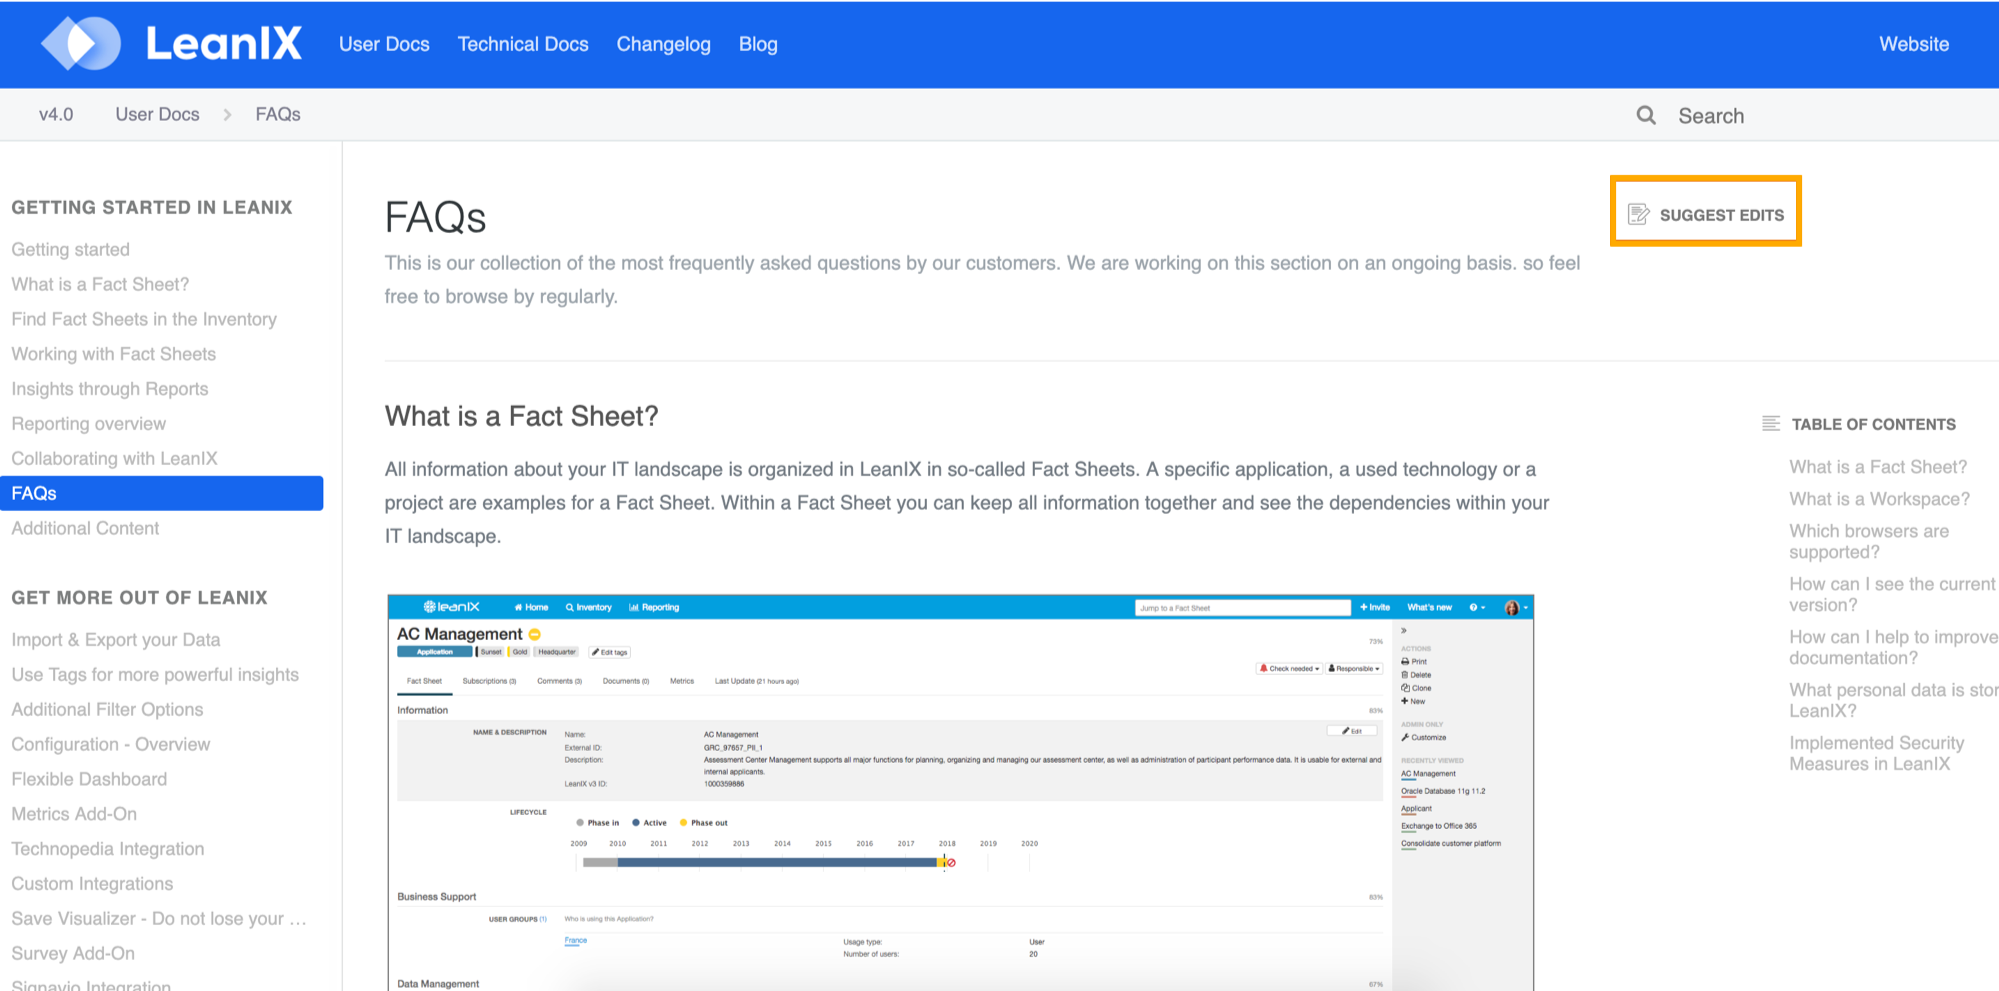
Task: Open Getting started in sidebar
Action: coord(71,249)
